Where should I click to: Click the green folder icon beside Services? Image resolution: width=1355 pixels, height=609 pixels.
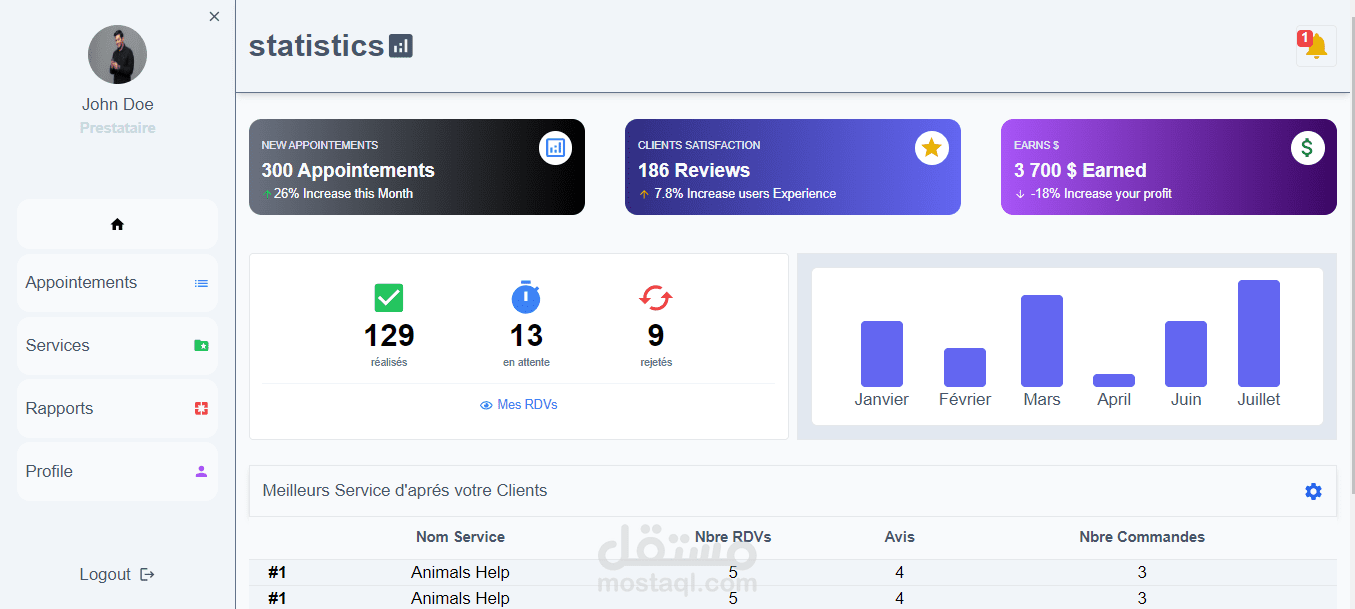click(201, 346)
